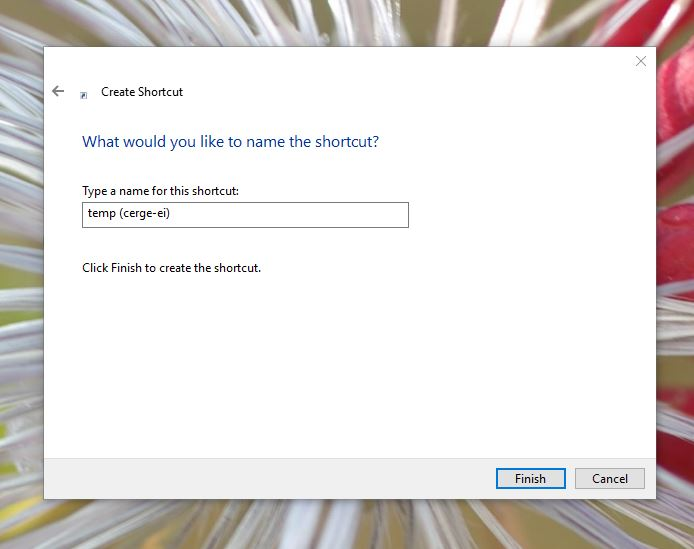Click "(cerge-ei)" text inside the name field
The height and width of the screenshot is (549, 694).
click(144, 214)
